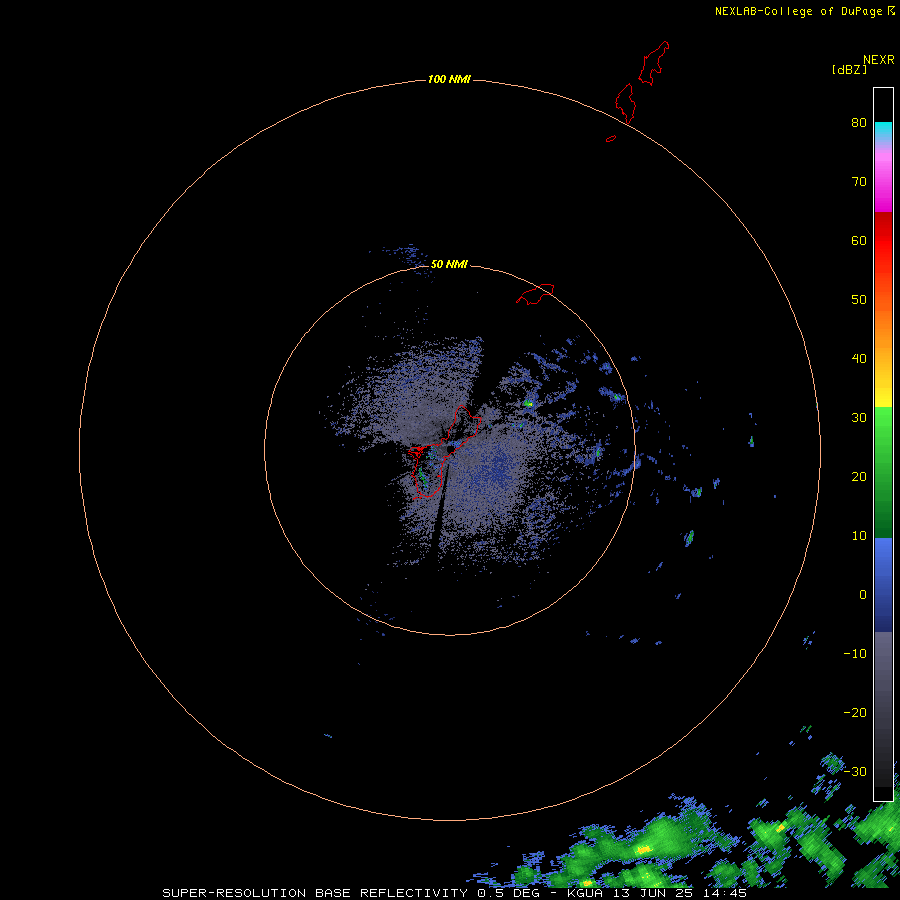
Task: Click the green band of the color bar
Action: point(883,472)
